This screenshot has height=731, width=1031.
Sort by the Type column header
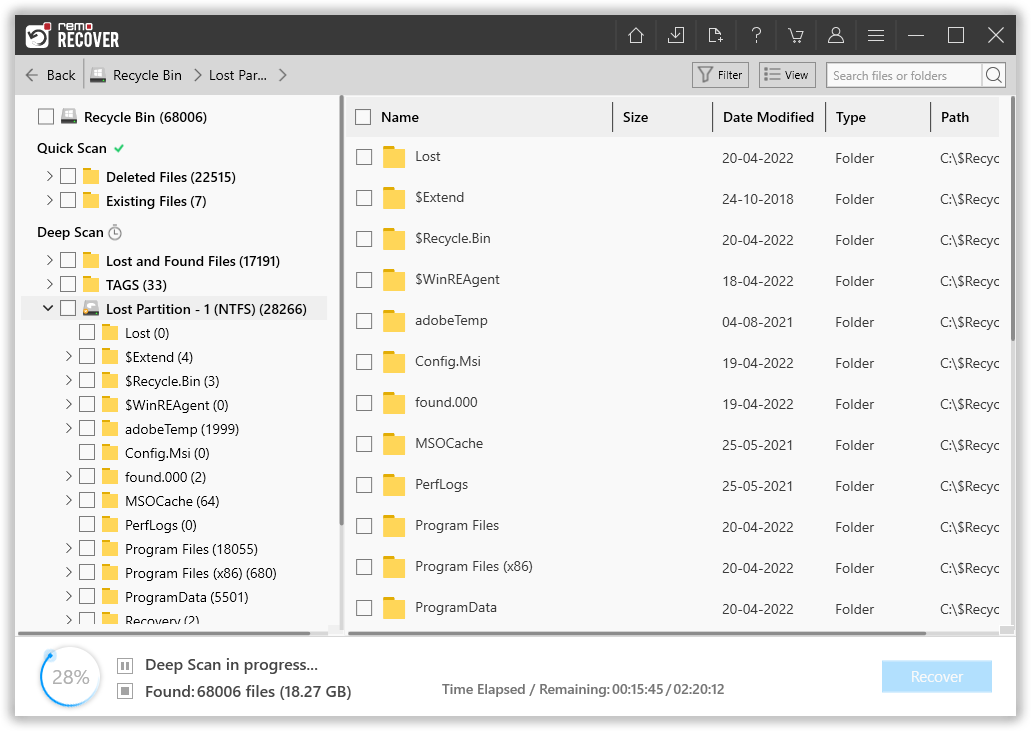click(850, 117)
